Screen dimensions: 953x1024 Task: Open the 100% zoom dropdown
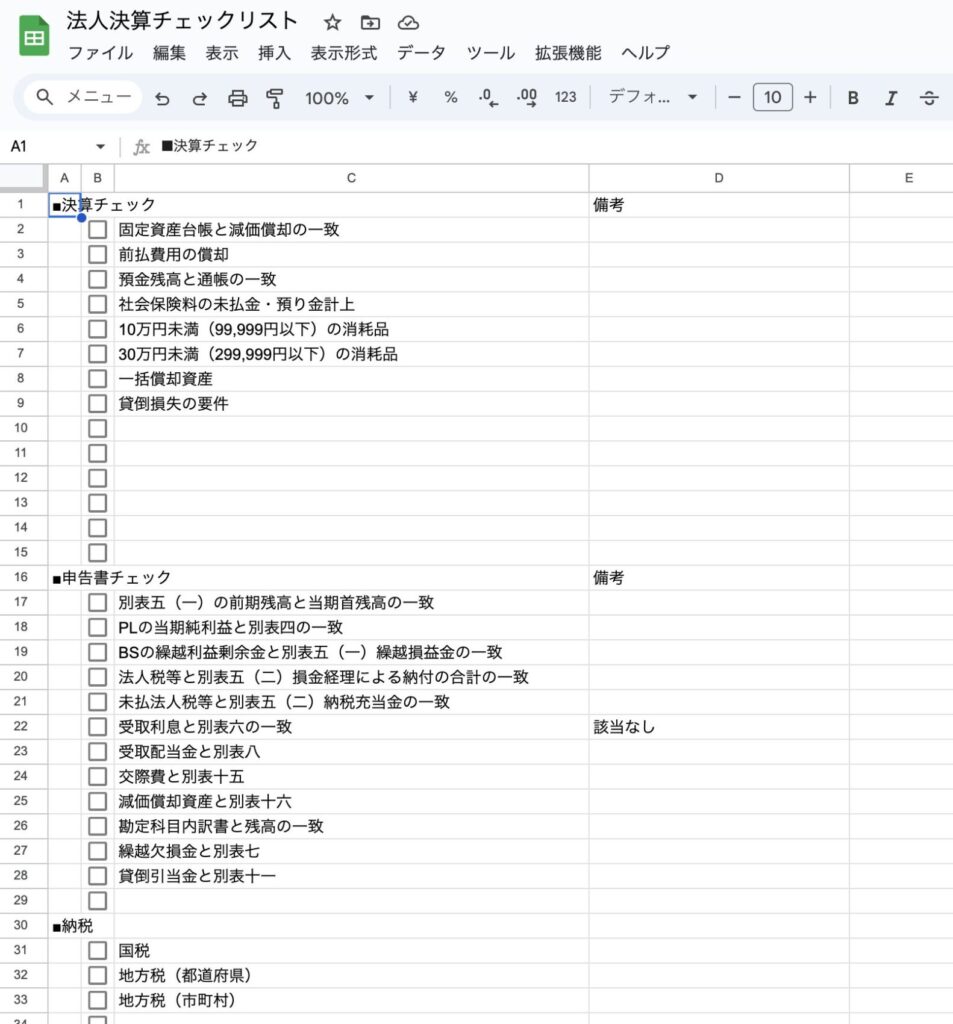(339, 98)
